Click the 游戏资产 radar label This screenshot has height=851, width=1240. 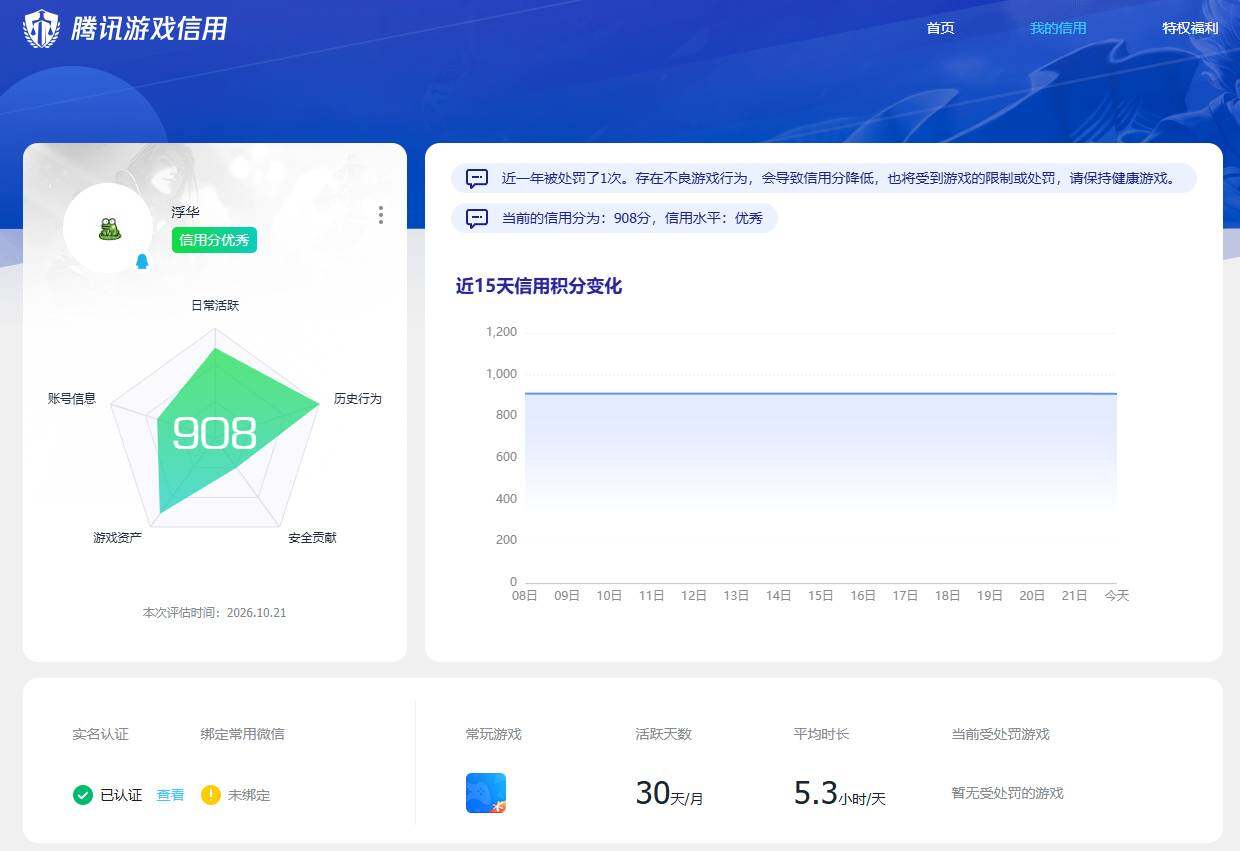(118, 537)
